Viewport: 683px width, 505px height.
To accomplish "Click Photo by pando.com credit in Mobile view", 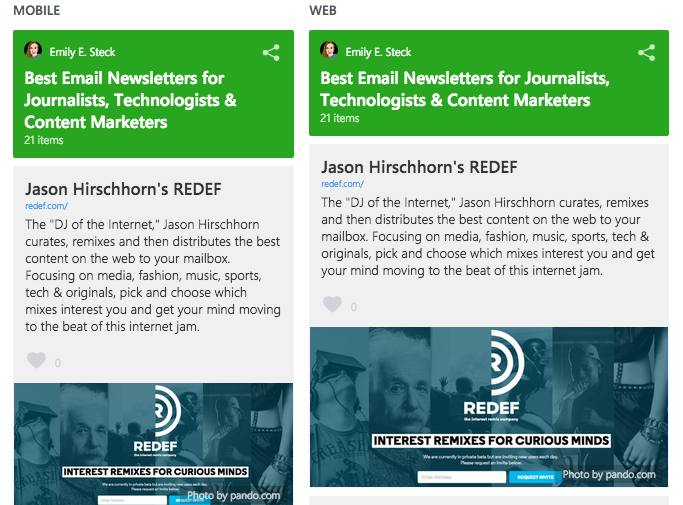I will (234, 496).
